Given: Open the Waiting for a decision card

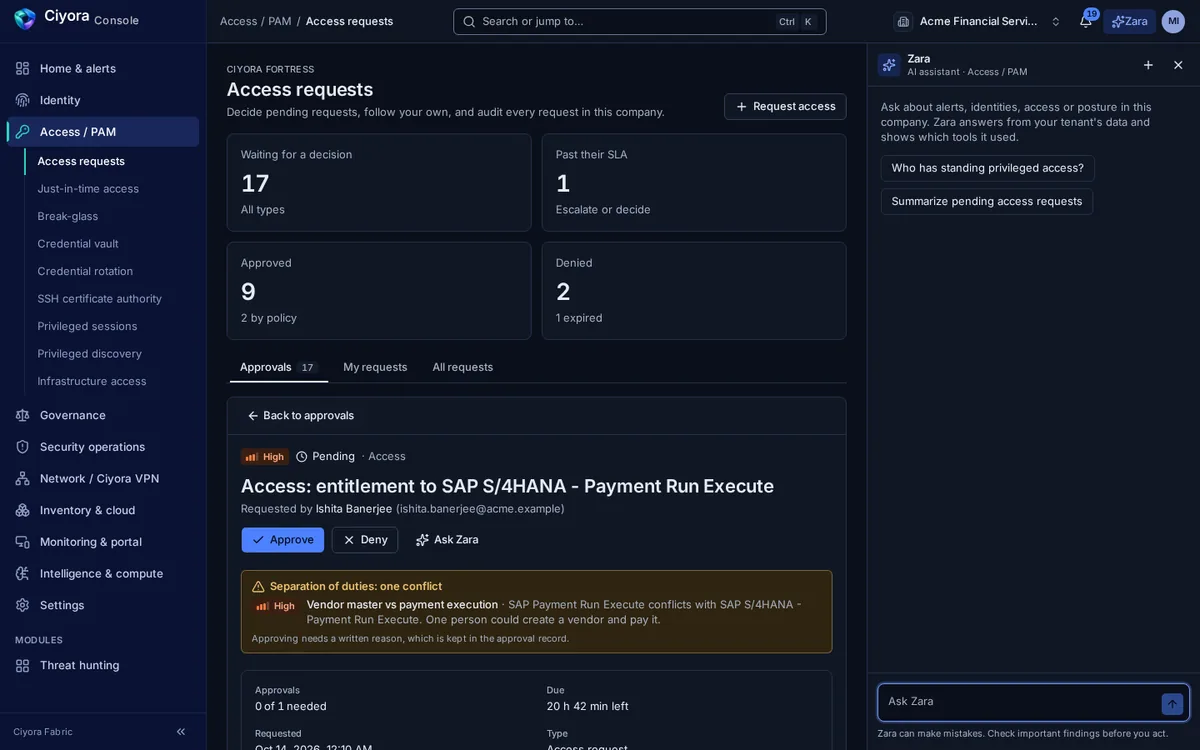Looking at the screenshot, I should (x=379, y=183).
